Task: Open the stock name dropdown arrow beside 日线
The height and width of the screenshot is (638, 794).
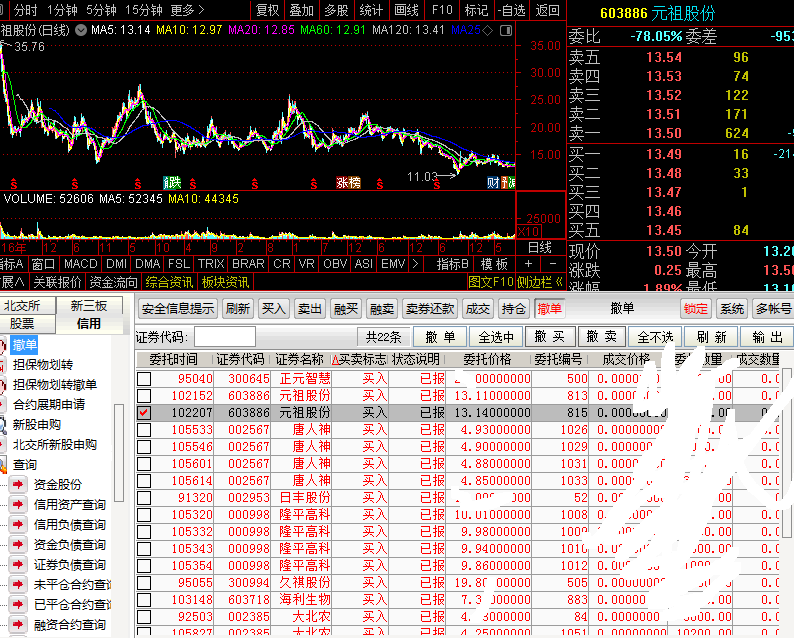Action: click(x=81, y=30)
